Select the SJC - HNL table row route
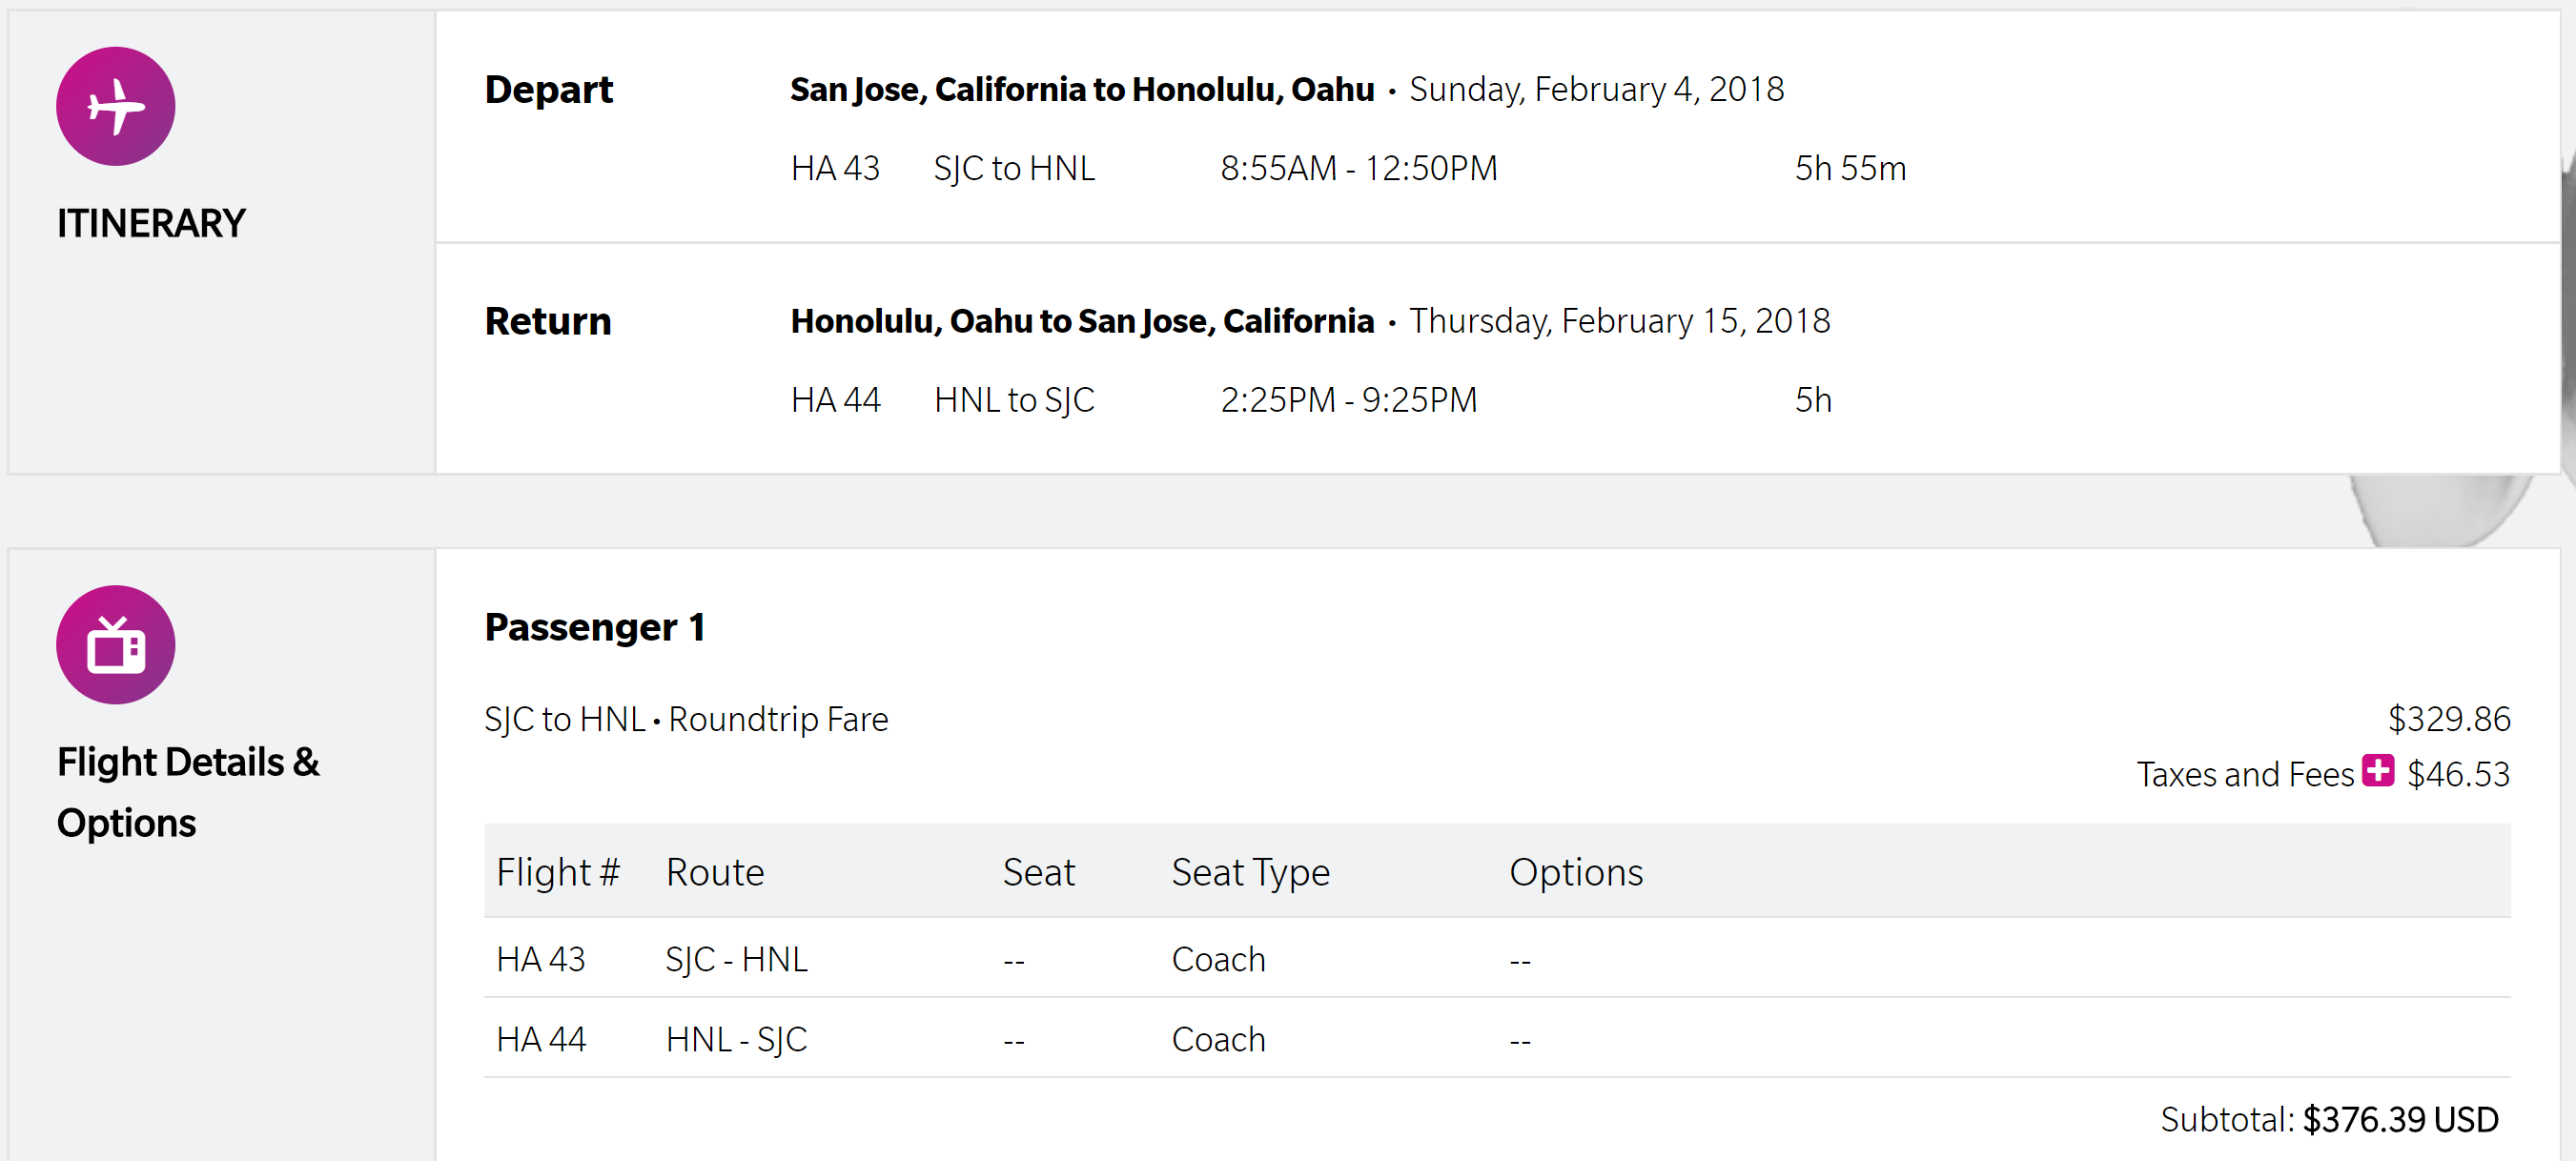This screenshot has width=2576, height=1161. 736,960
